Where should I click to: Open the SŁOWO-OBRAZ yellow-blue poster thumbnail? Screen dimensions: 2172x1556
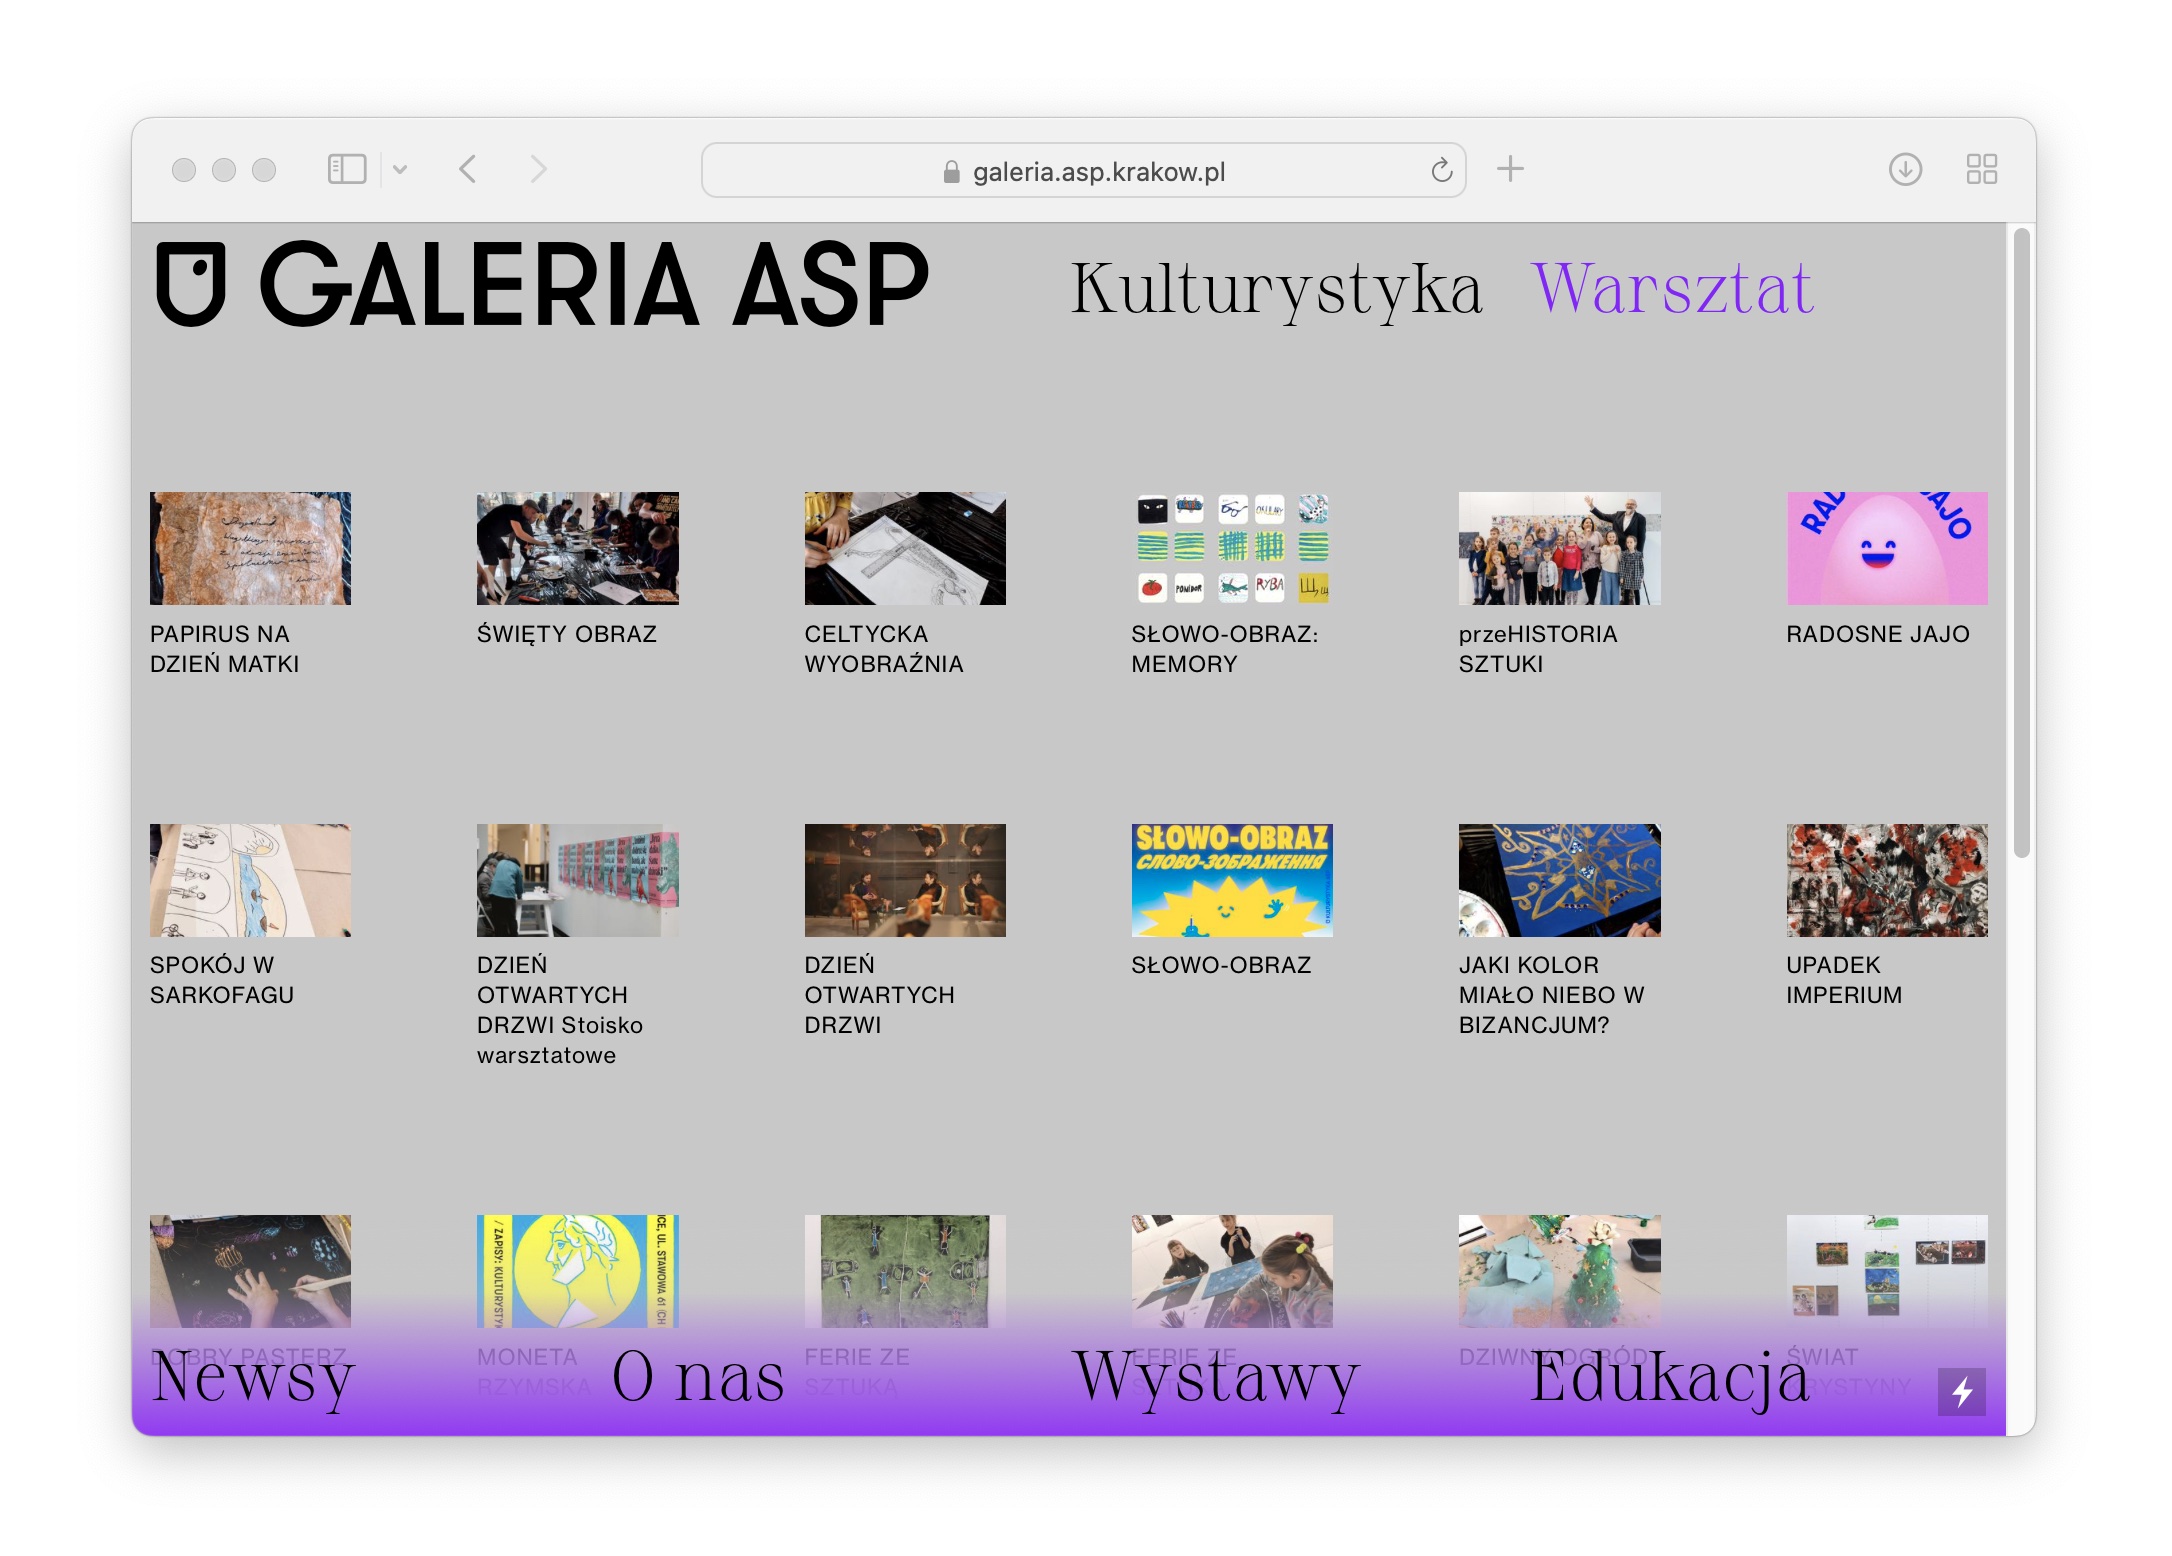[1231, 880]
